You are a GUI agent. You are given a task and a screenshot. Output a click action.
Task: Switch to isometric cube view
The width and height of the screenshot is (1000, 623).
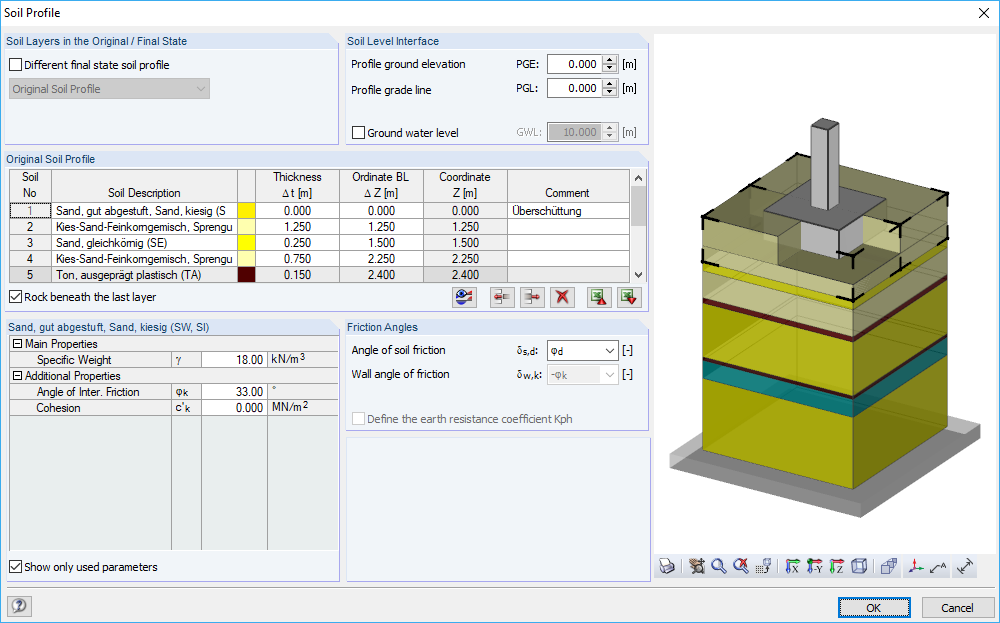(x=859, y=566)
